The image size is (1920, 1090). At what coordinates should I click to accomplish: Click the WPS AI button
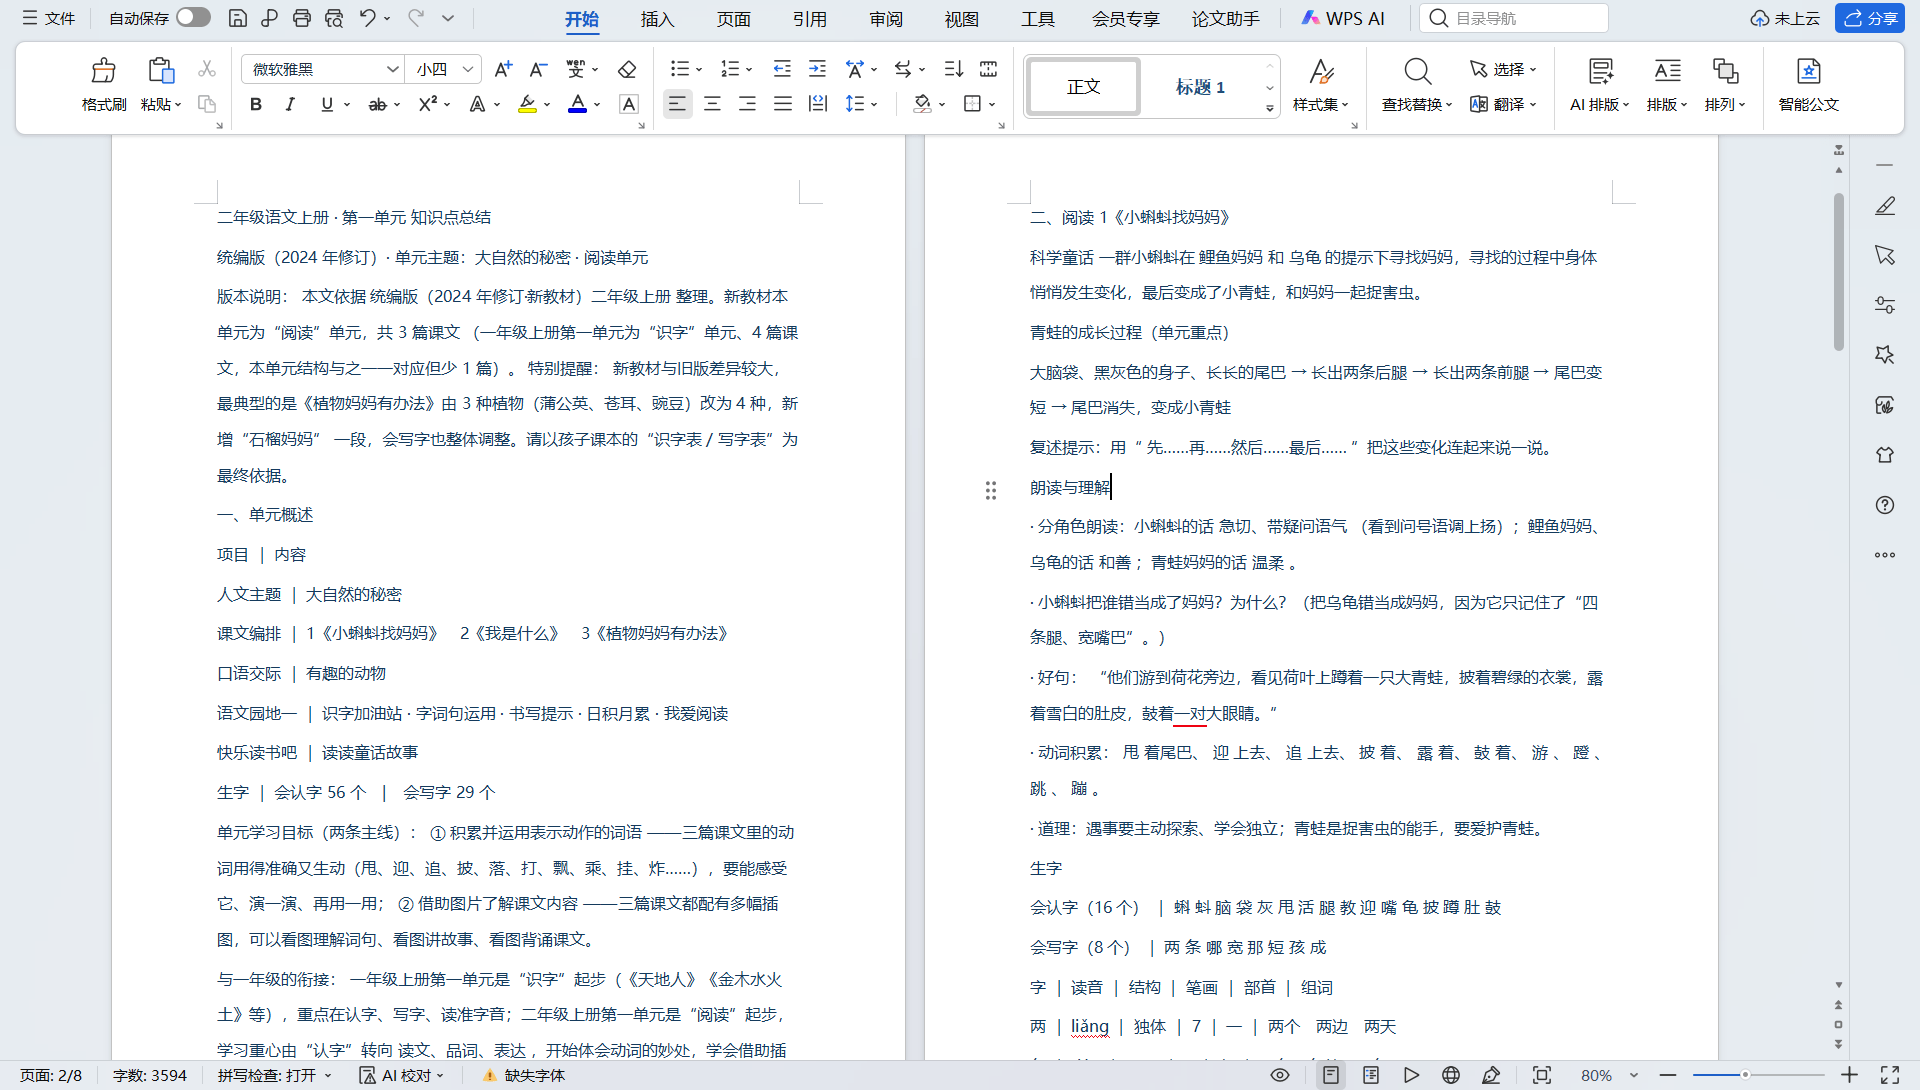(1342, 18)
